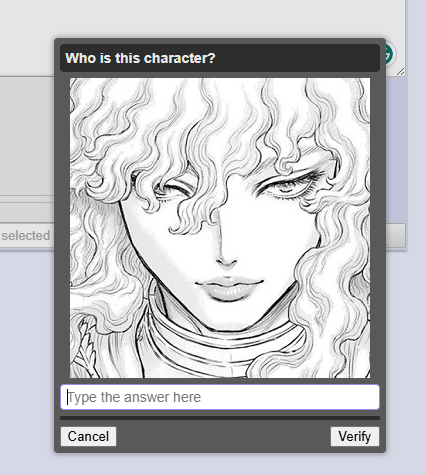Click the text area resize grip handle
The image size is (426, 475).
(x=400, y=71)
